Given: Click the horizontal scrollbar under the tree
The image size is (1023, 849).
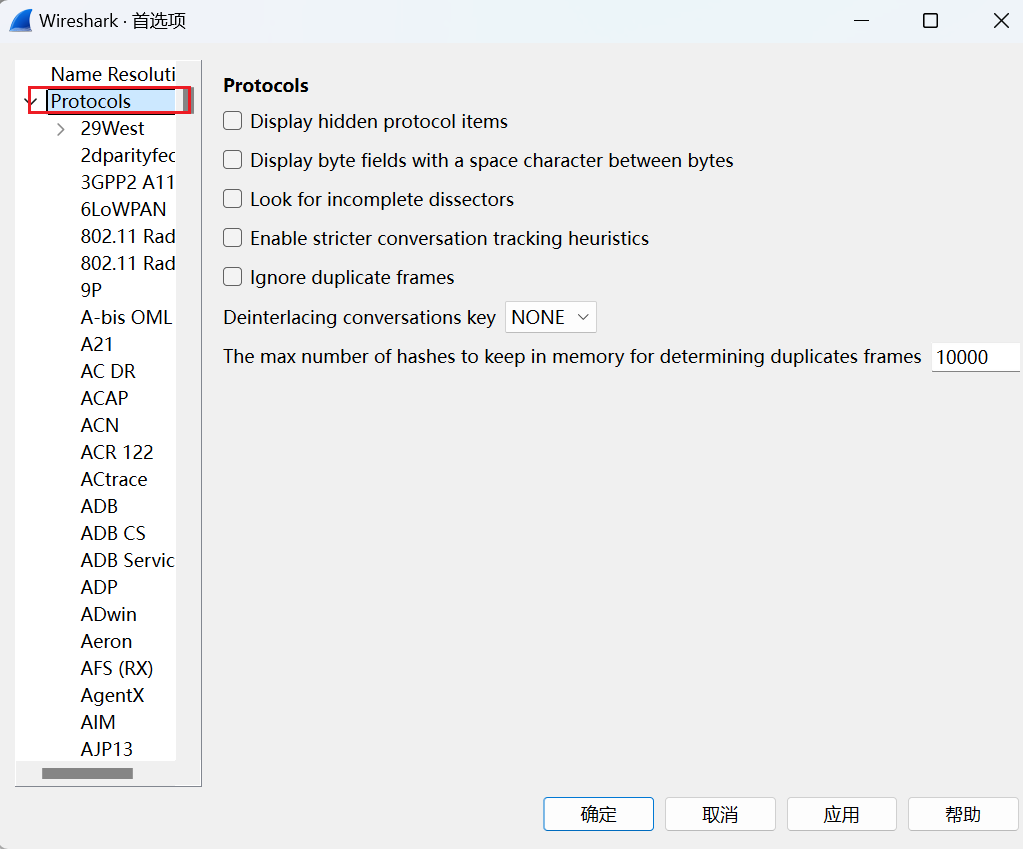Looking at the screenshot, I should 87,773.
